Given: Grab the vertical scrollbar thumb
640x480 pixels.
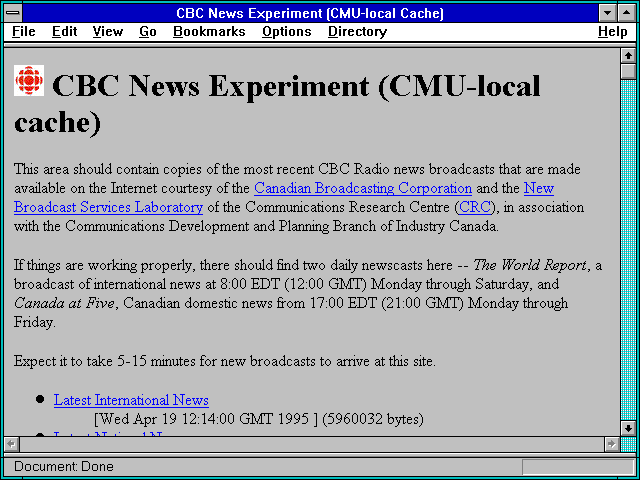Looking at the screenshot, I should pos(628,71).
